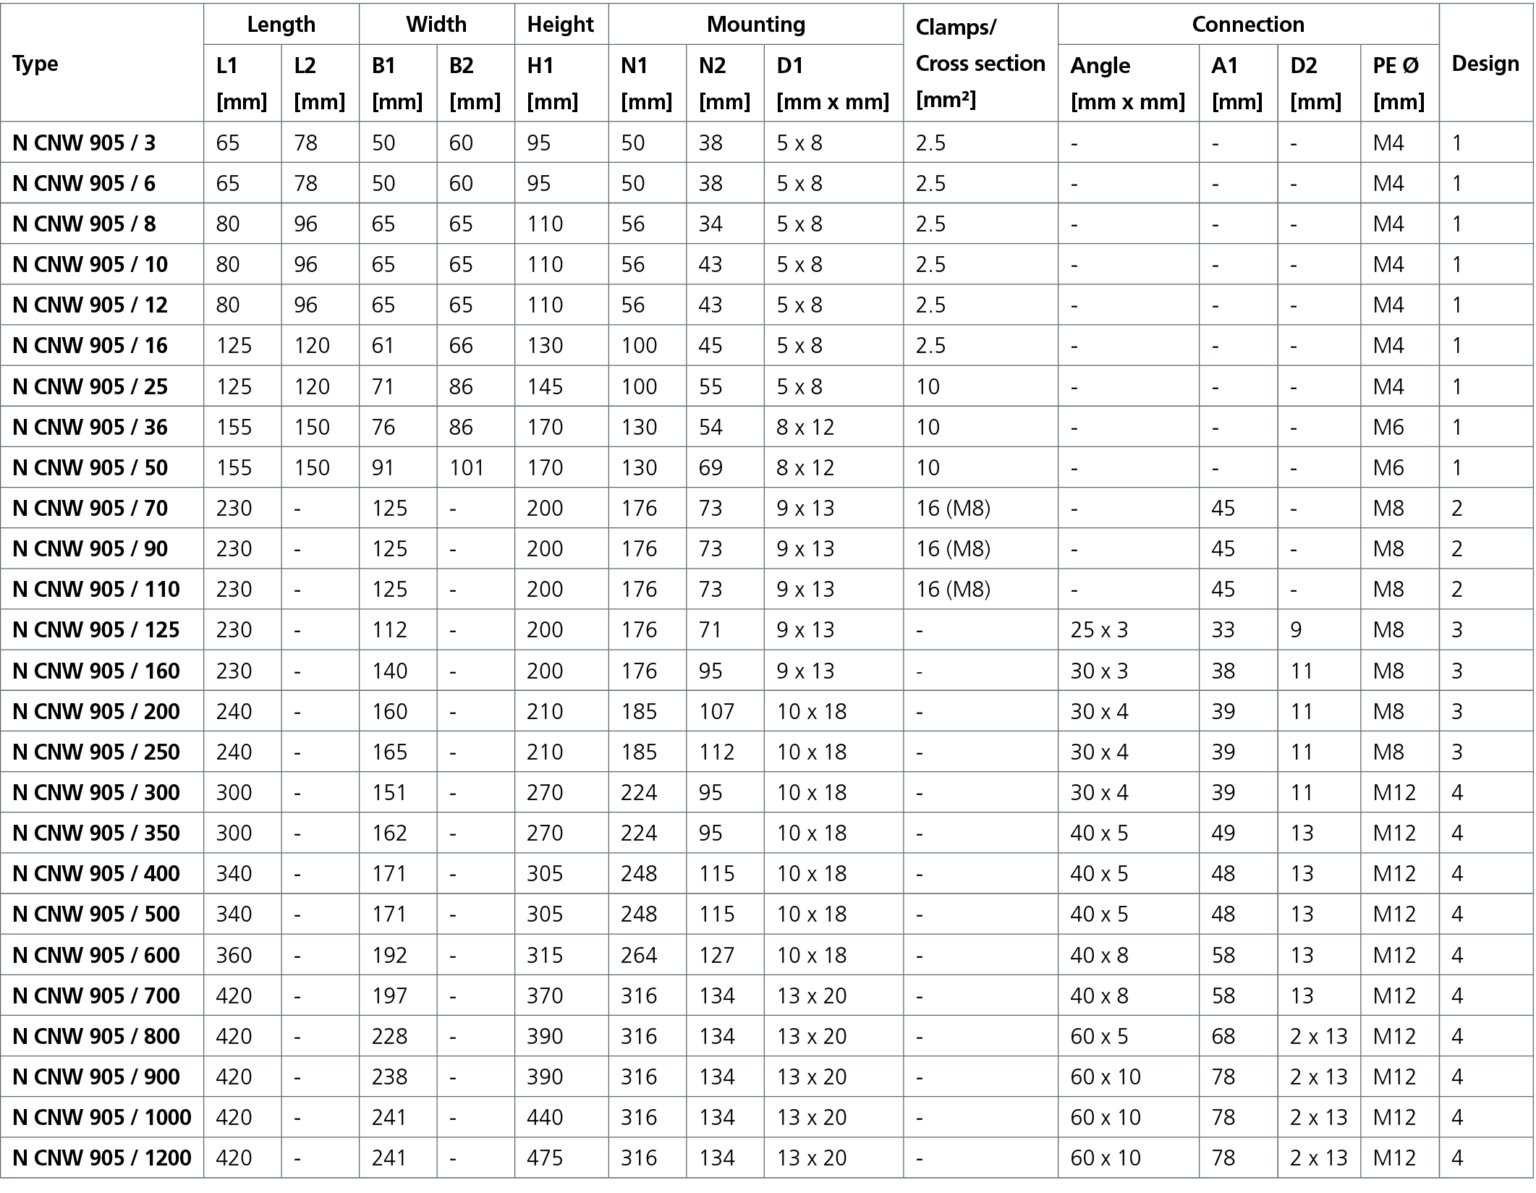Select the row label N CNW 905 / 25
Screen dimensions: 1536x1193
90,387
